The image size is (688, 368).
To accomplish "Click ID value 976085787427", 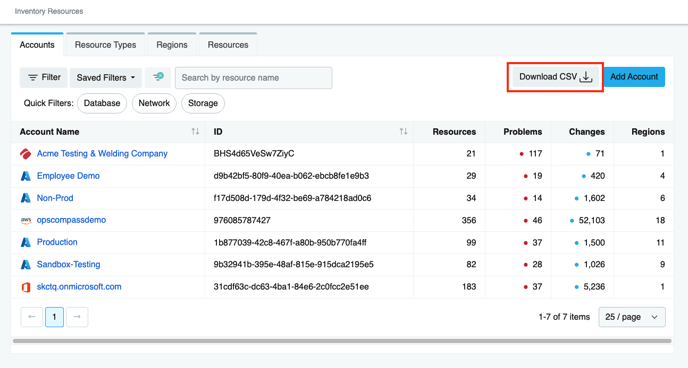I will (x=242, y=220).
